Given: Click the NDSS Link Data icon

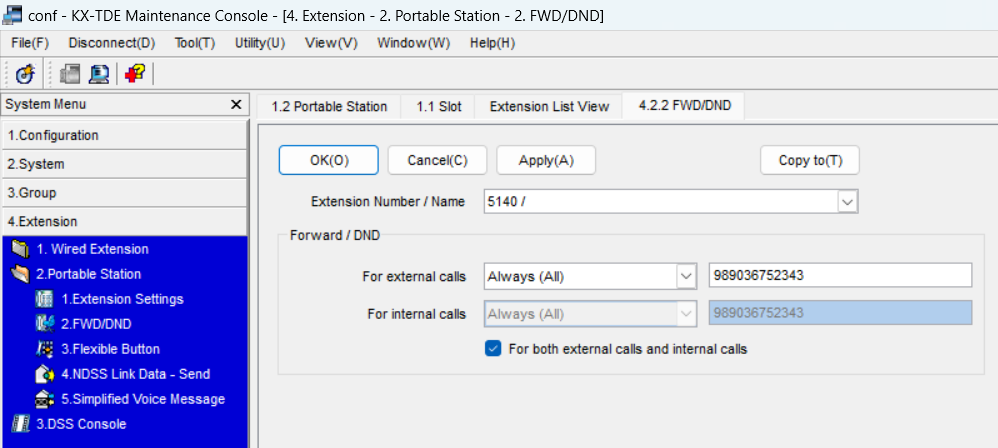Looking at the screenshot, I should [45, 374].
